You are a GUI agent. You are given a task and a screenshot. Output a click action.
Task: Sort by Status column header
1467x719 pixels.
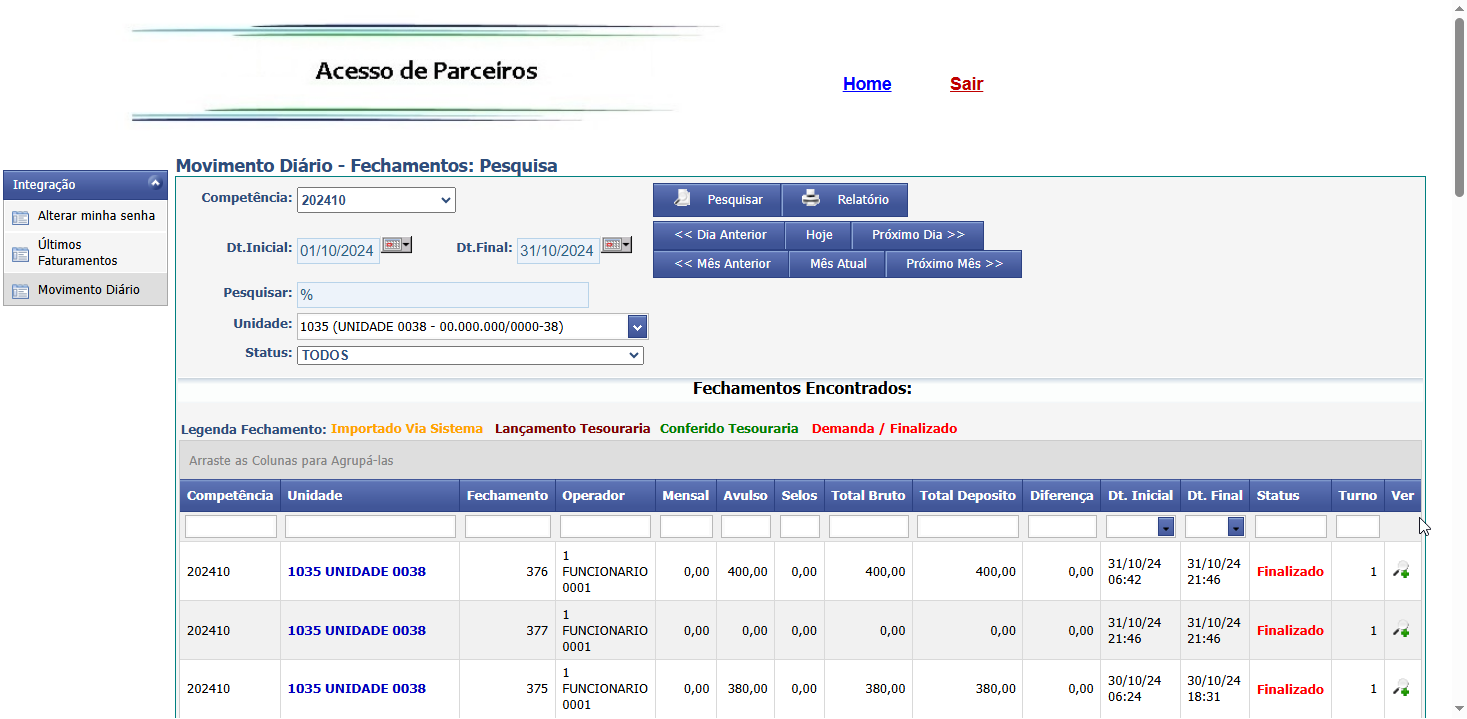pyautogui.click(x=1290, y=496)
